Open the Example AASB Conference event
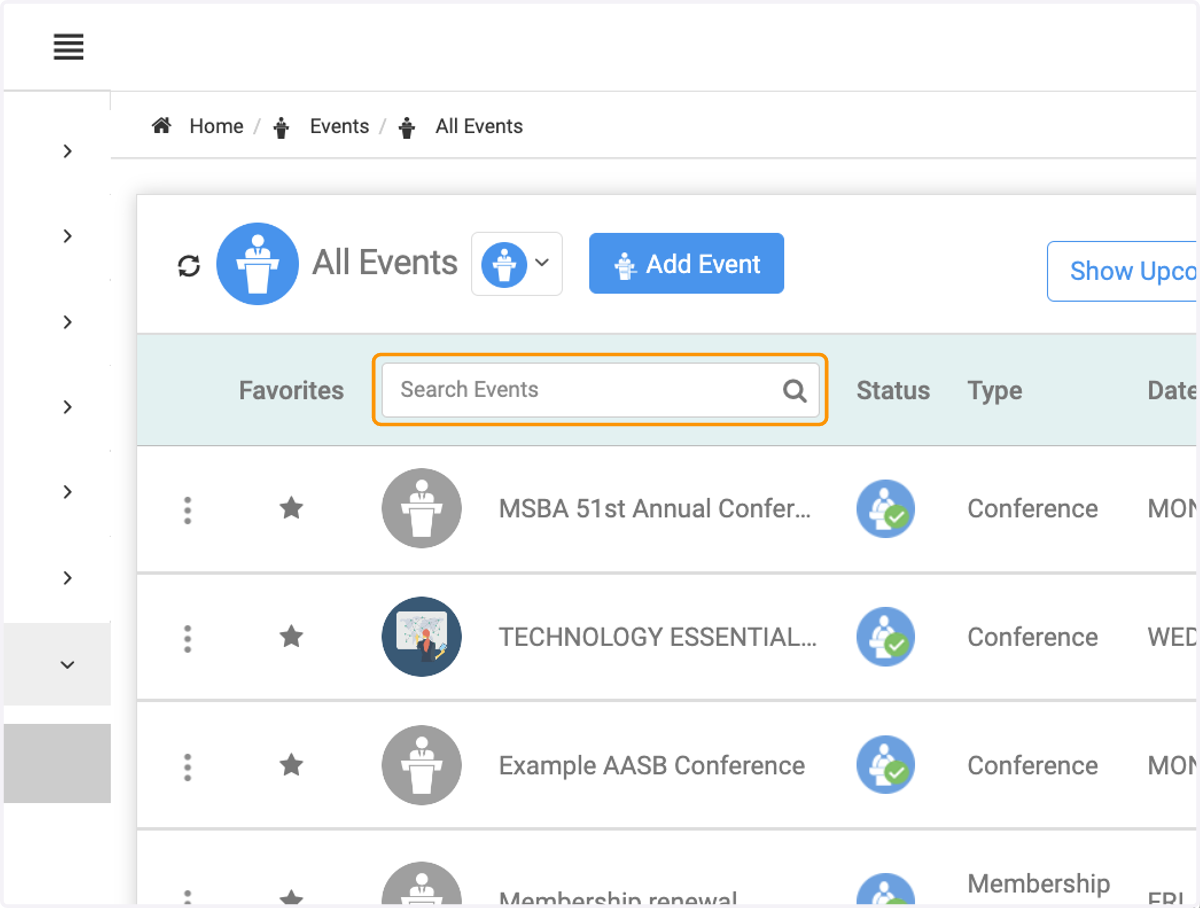1200x908 pixels. pyautogui.click(x=652, y=766)
